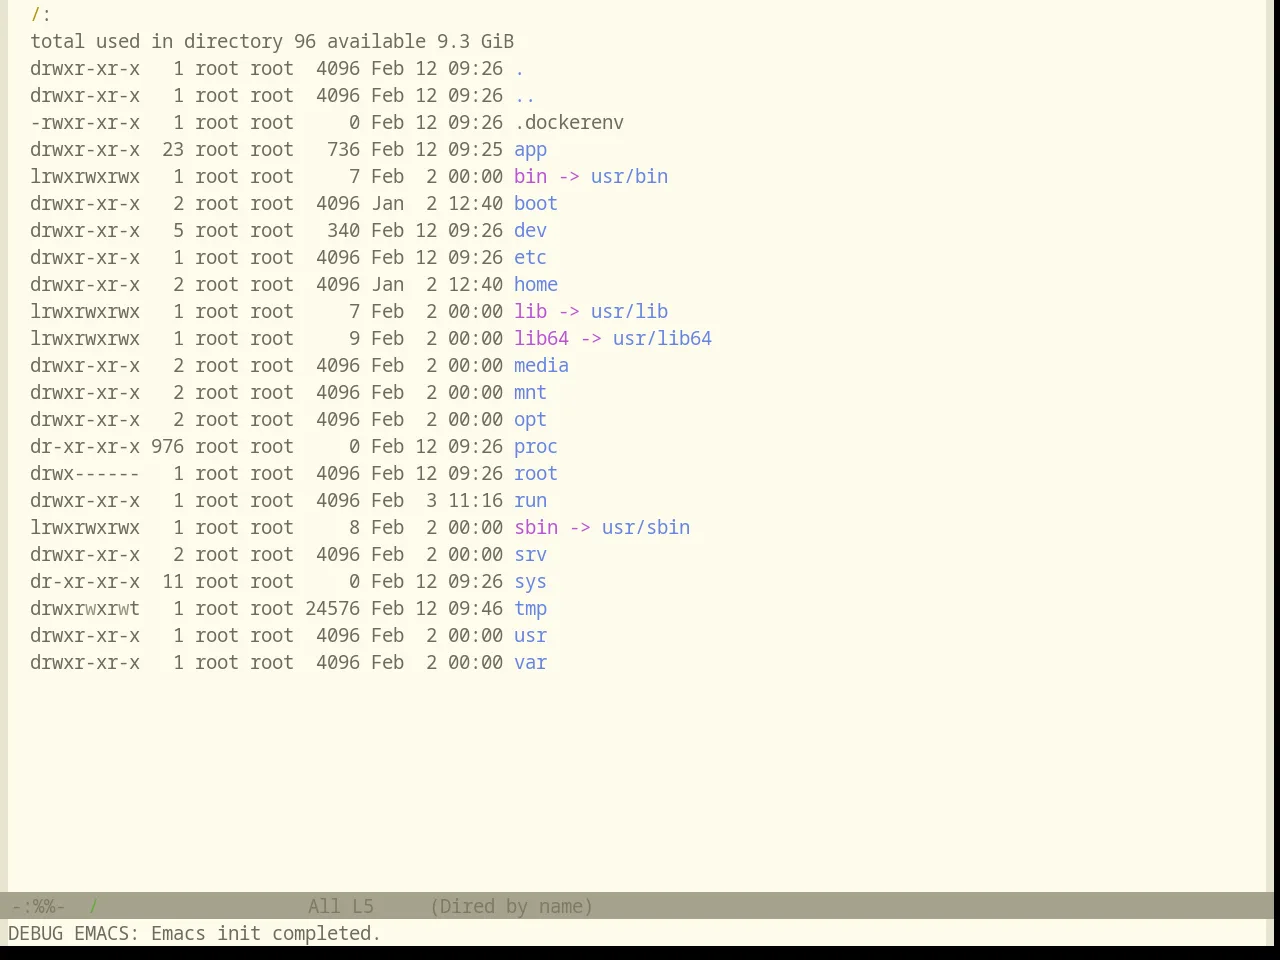The image size is (1280, 960).
Task: Open the usr directory entry
Action: tap(530, 636)
